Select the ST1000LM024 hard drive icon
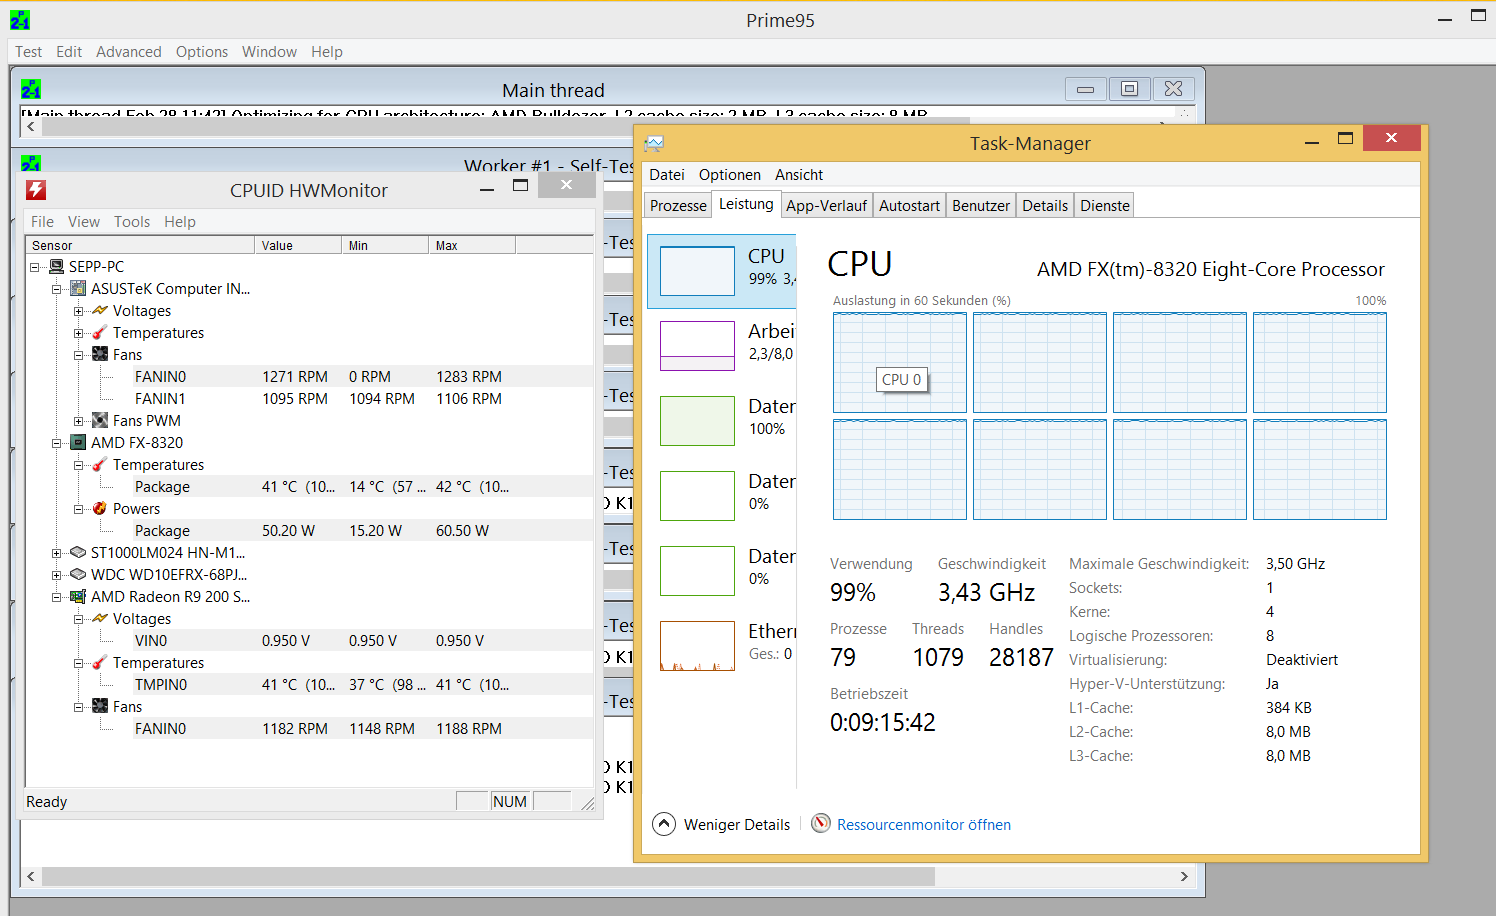The image size is (1496, 916). click(78, 553)
